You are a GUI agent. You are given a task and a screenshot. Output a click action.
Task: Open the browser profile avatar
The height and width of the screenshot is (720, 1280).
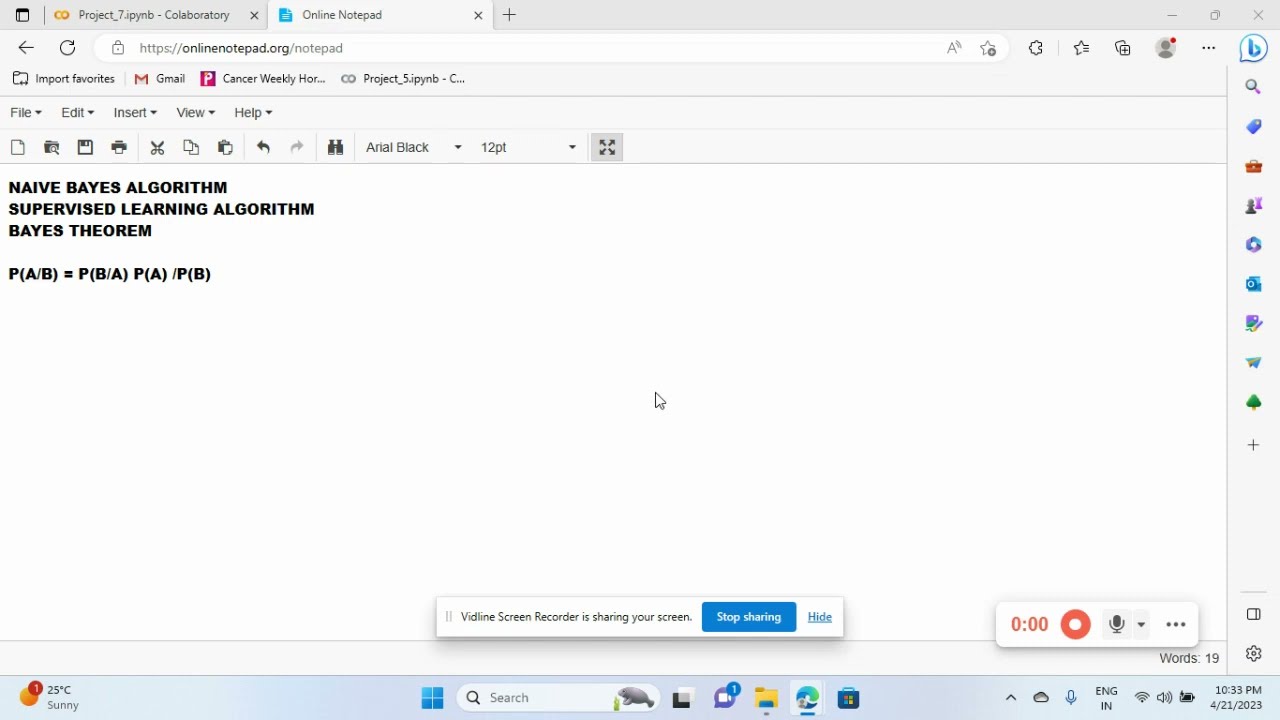1166,48
